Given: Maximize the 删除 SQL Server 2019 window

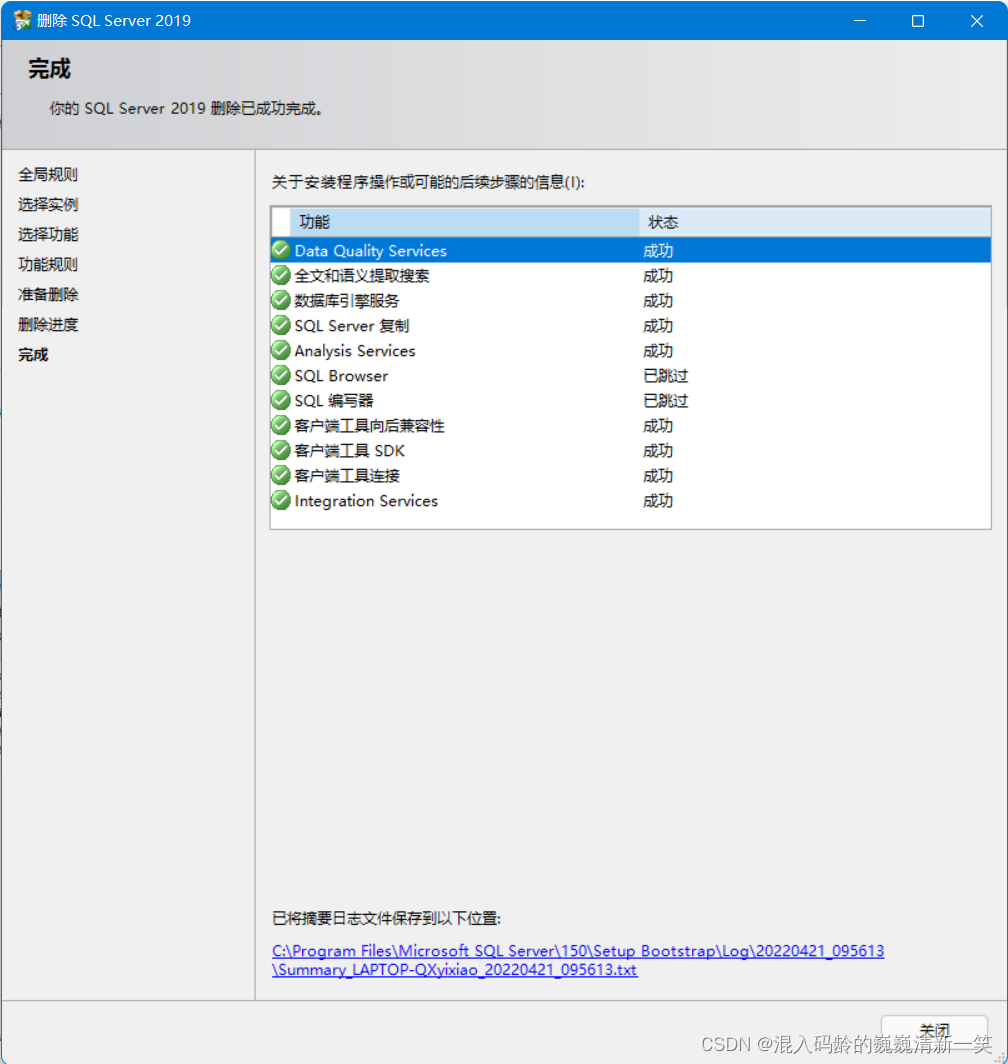Looking at the screenshot, I should click(918, 21).
